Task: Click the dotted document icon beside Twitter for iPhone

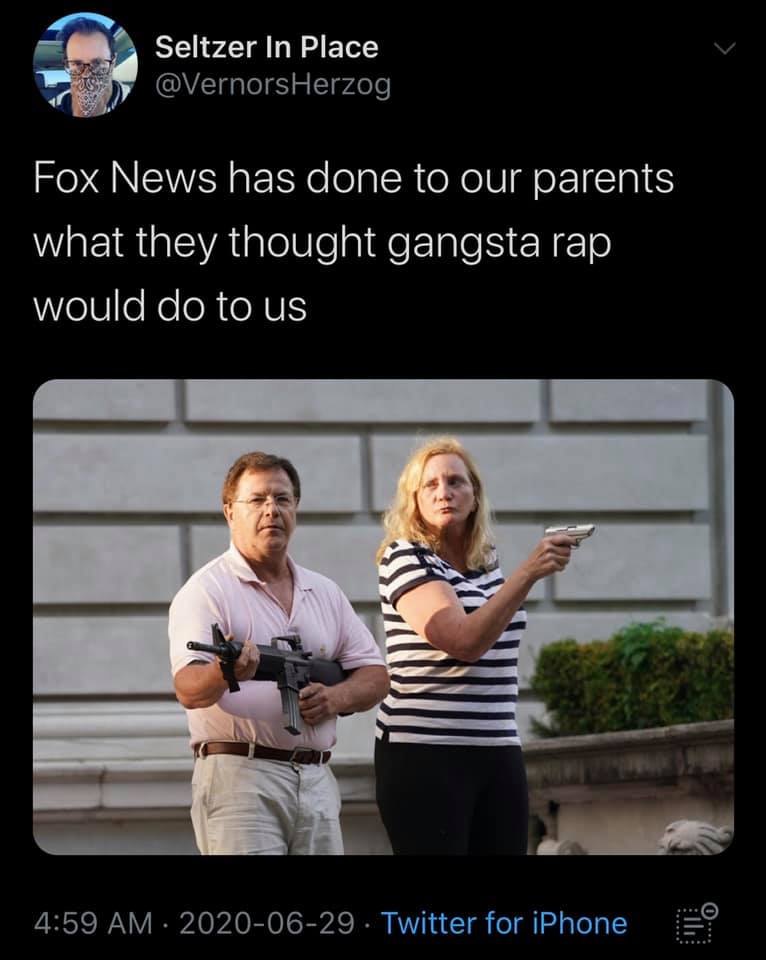Action: pos(697,923)
